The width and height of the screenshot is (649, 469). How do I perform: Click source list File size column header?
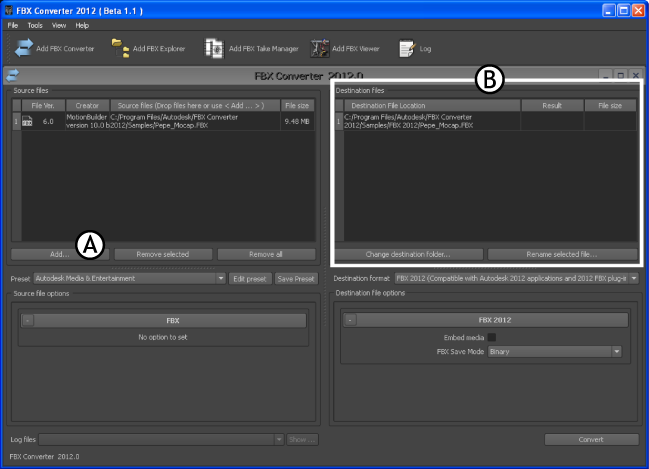coord(297,106)
